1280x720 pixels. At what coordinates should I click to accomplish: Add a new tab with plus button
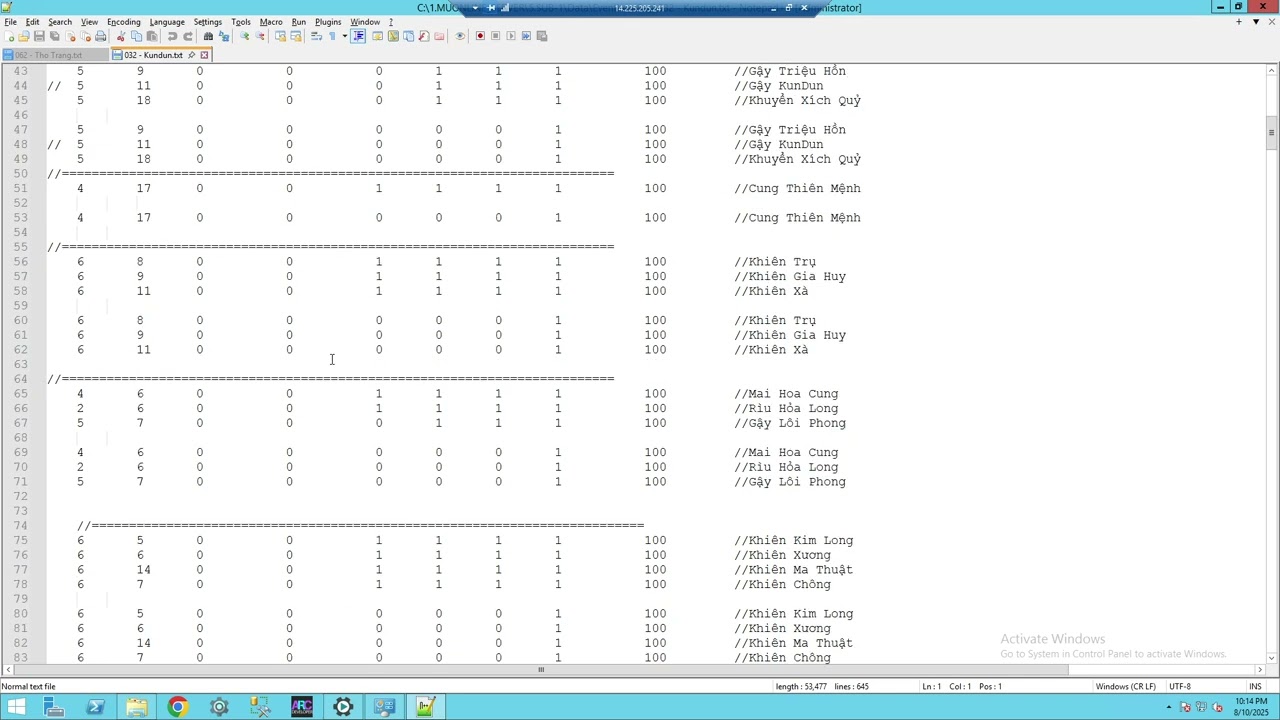tap(1239, 22)
